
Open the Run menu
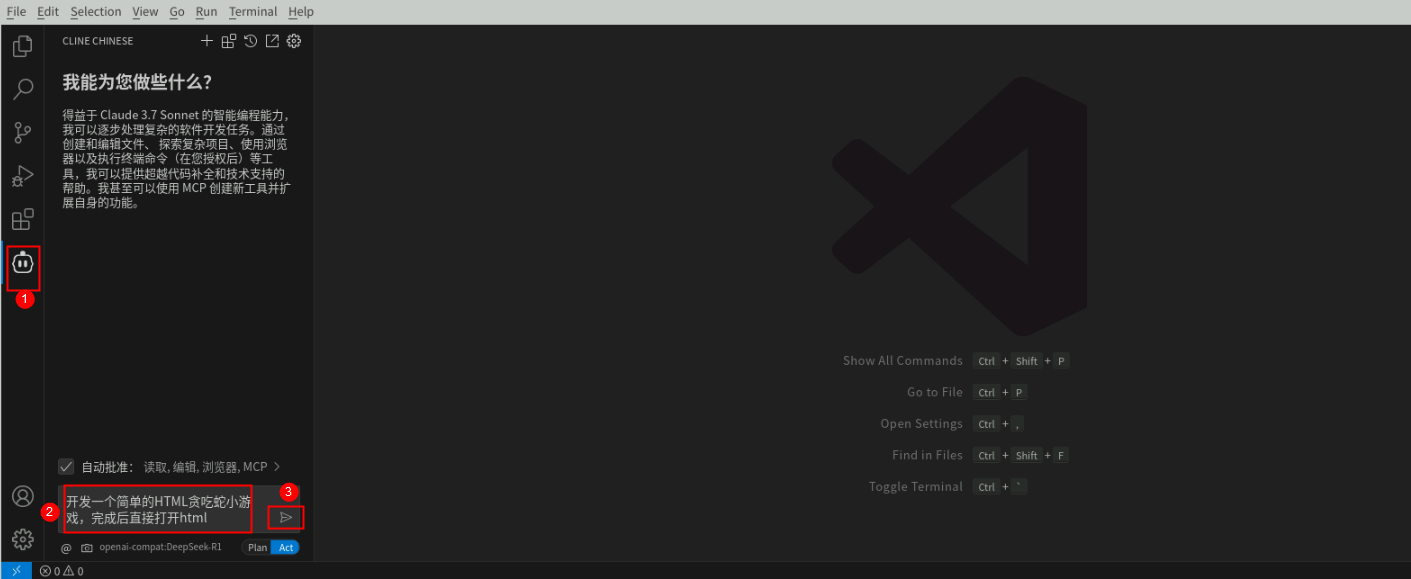(x=206, y=12)
